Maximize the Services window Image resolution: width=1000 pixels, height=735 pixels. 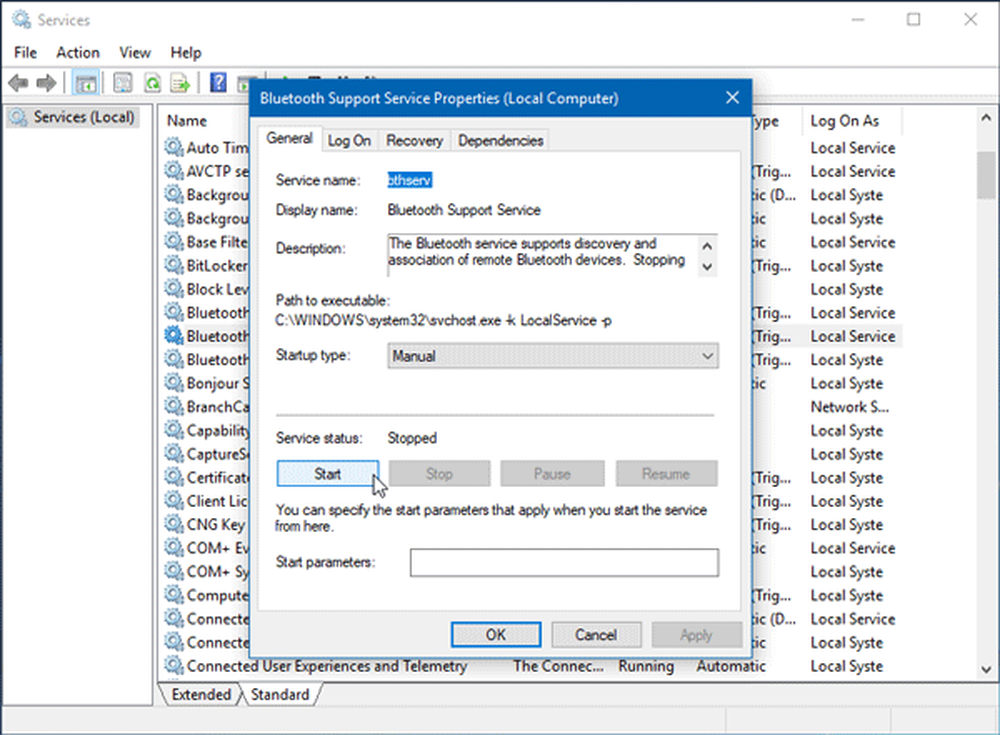point(913,20)
